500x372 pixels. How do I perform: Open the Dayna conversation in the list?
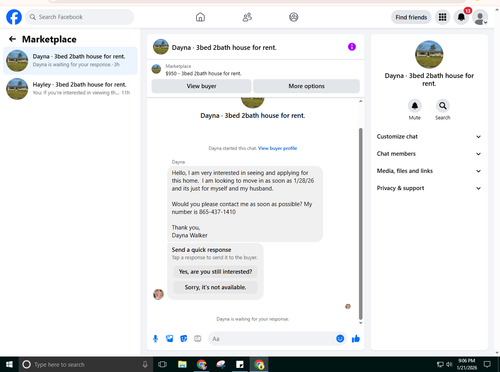tap(70, 61)
